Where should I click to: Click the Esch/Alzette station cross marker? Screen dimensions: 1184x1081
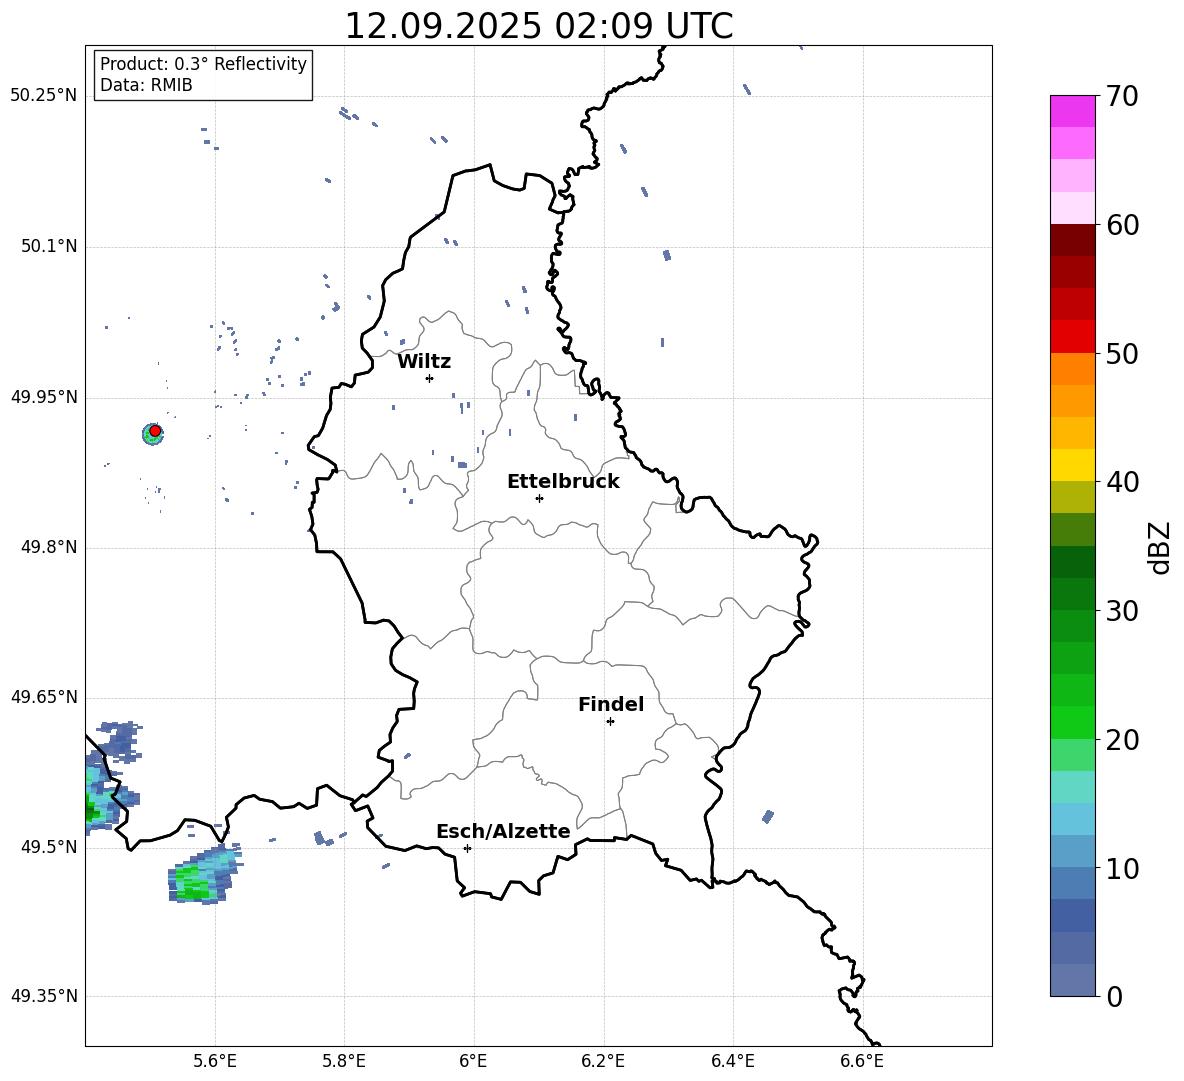coord(467,848)
